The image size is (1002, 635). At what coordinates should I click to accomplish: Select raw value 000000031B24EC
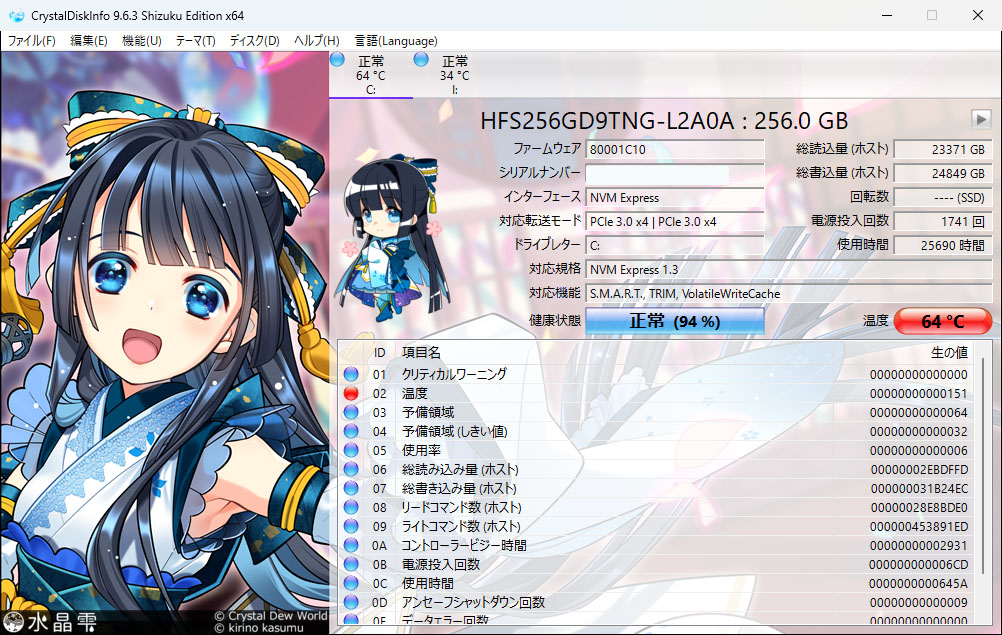tap(919, 489)
